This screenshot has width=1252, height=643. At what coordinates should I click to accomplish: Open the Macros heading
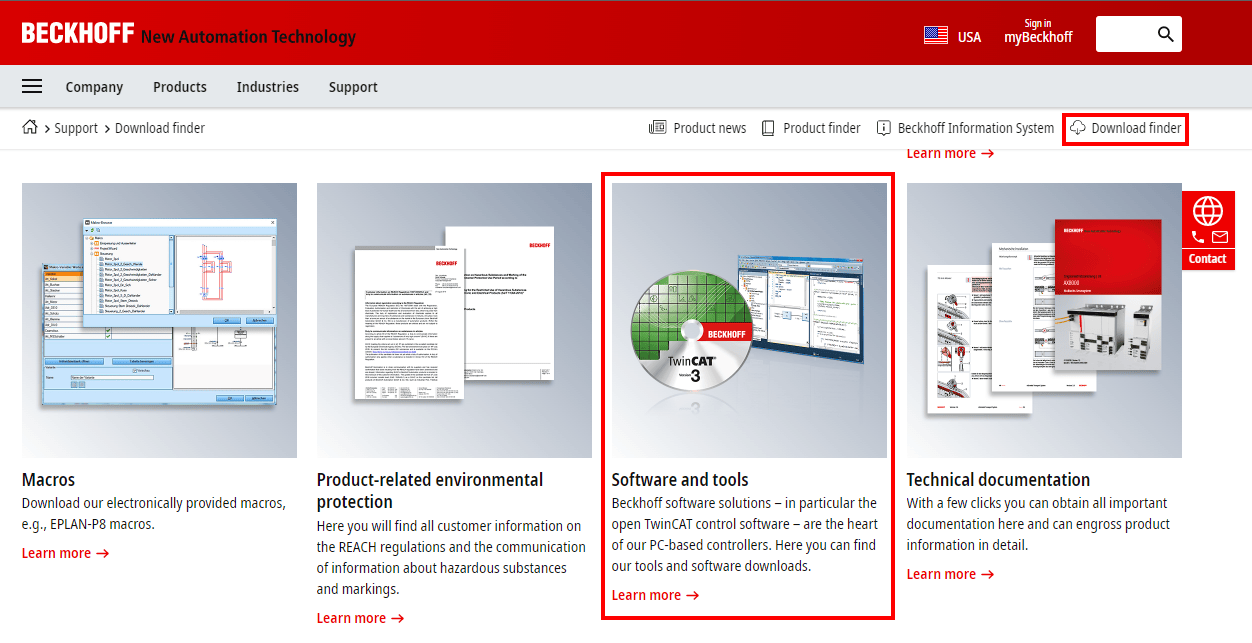pyautogui.click(x=48, y=480)
